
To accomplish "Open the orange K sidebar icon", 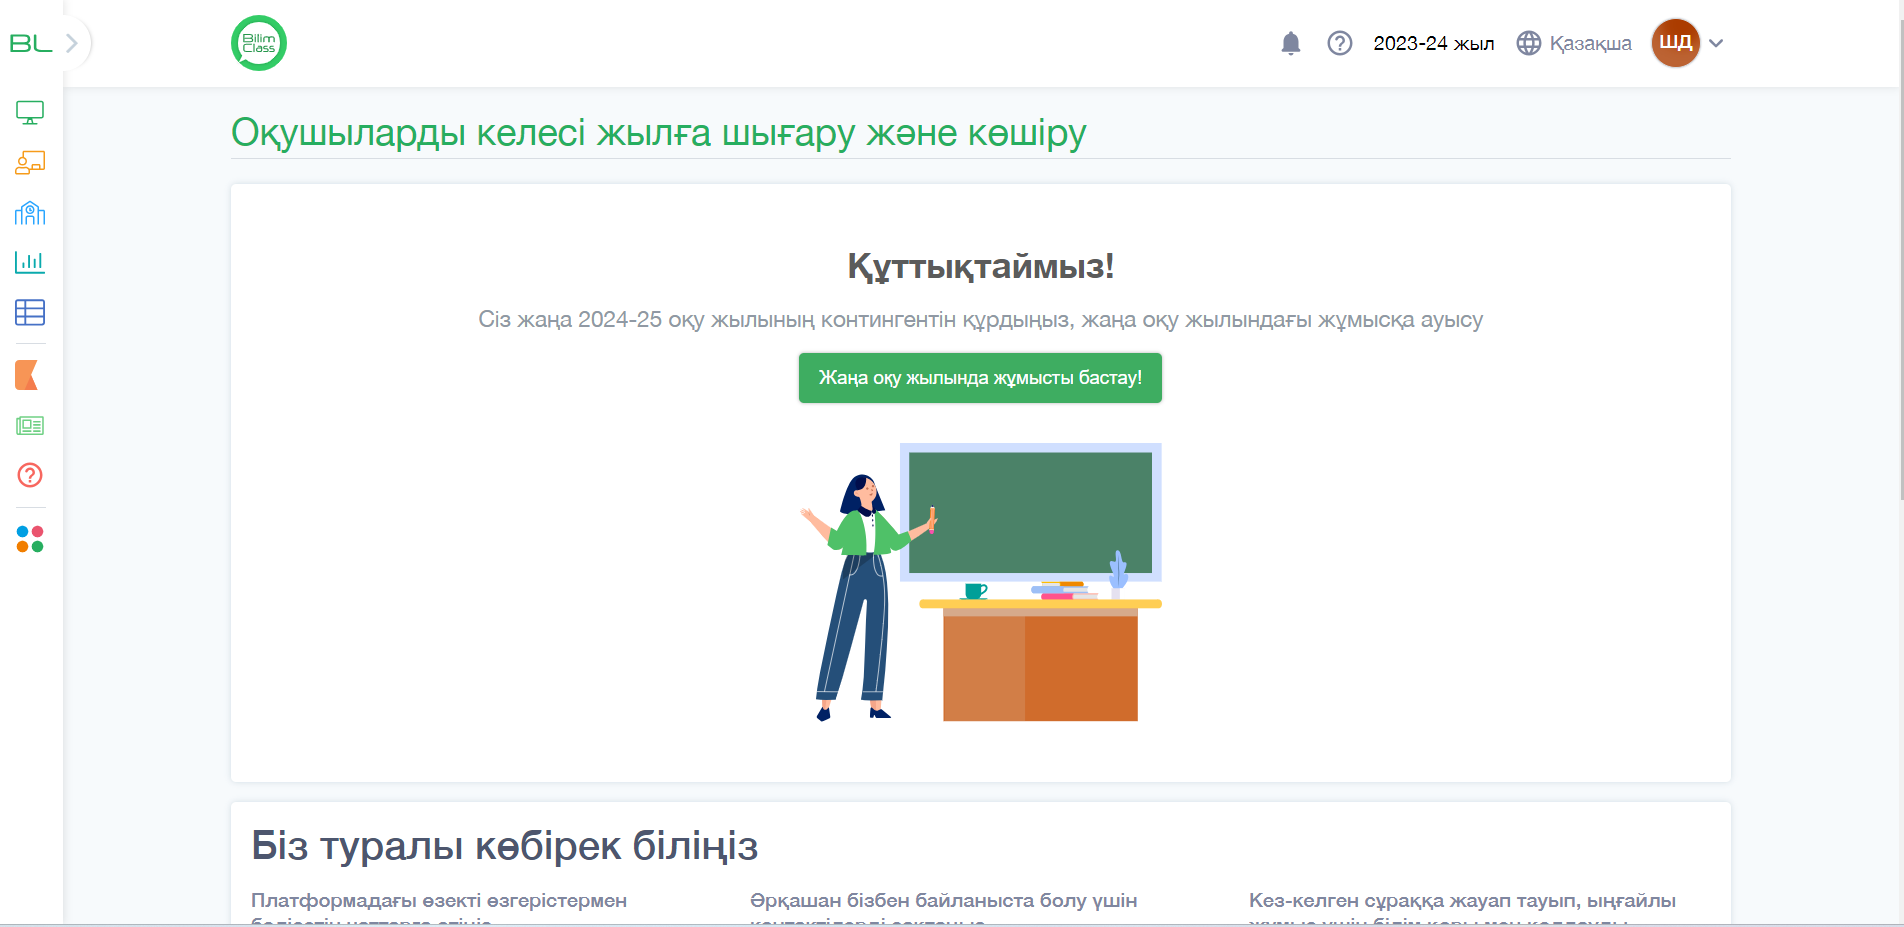I will [x=27, y=375].
